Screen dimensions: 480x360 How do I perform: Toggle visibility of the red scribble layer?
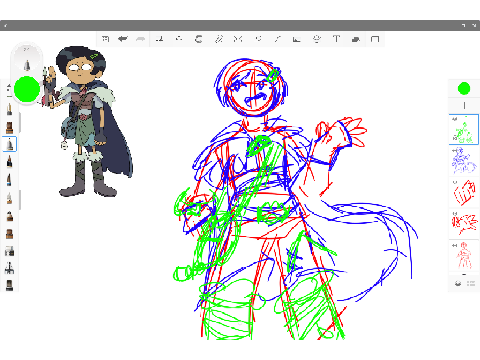454,213
